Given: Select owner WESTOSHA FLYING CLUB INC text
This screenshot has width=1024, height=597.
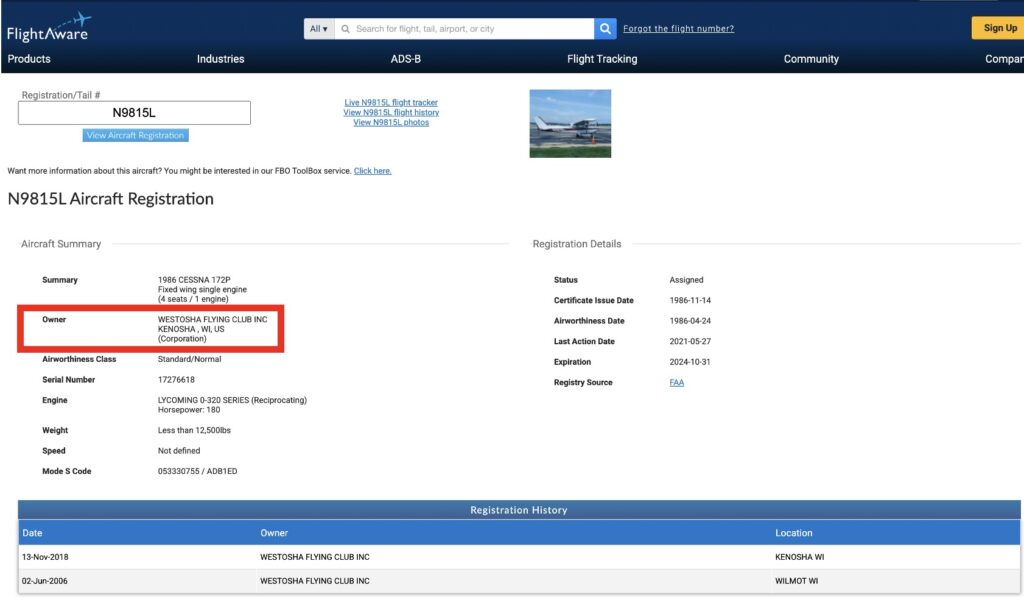Looking at the screenshot, I should tap(212, 319).
